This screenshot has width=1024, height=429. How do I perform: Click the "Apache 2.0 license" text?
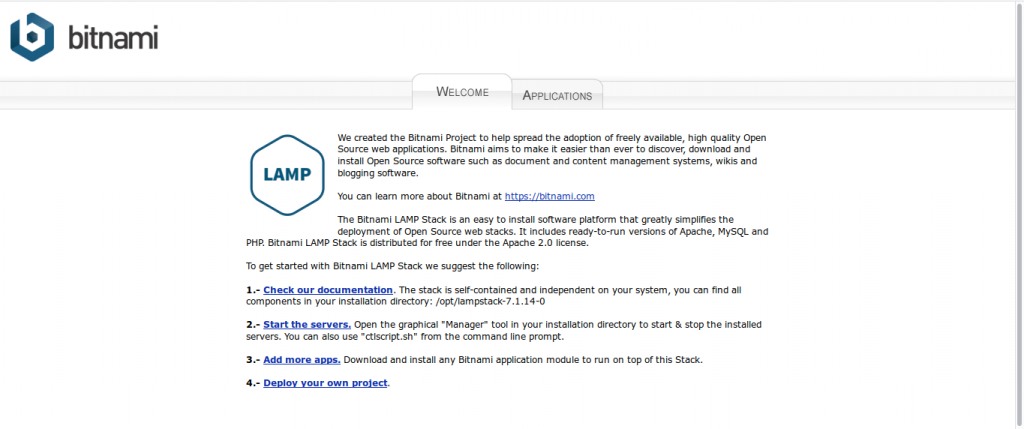(543, 243)
